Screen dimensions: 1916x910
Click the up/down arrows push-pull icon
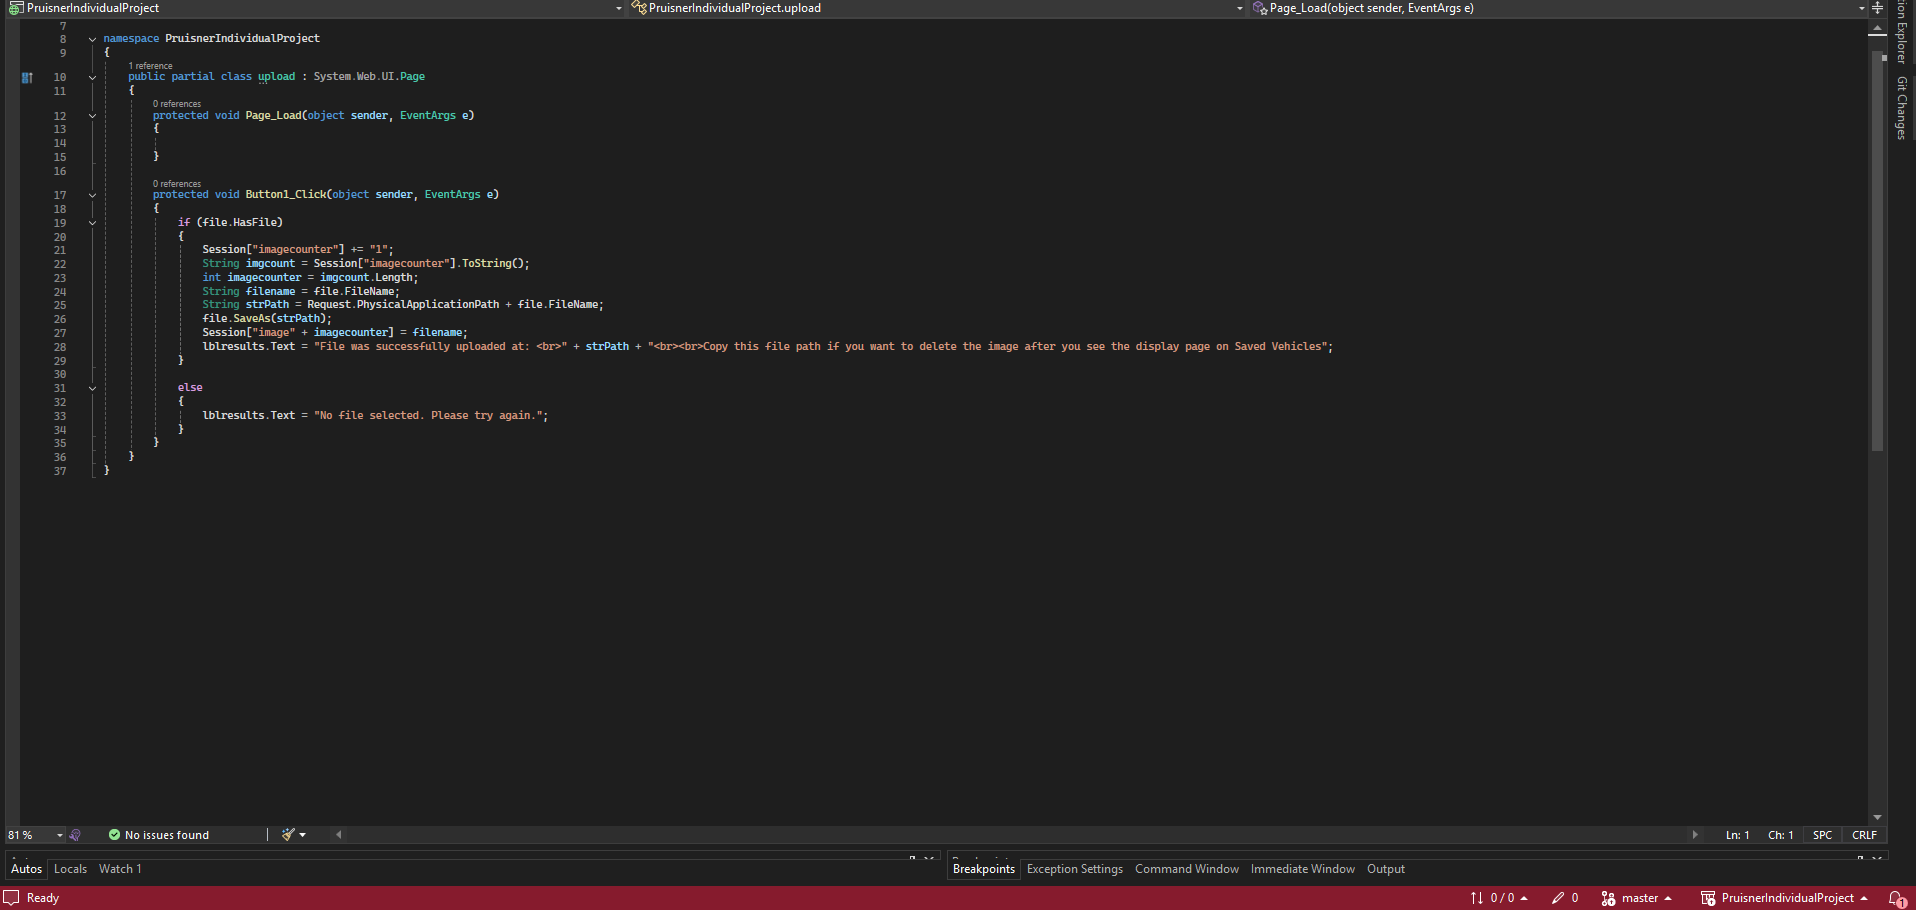tap(1477, 898)
